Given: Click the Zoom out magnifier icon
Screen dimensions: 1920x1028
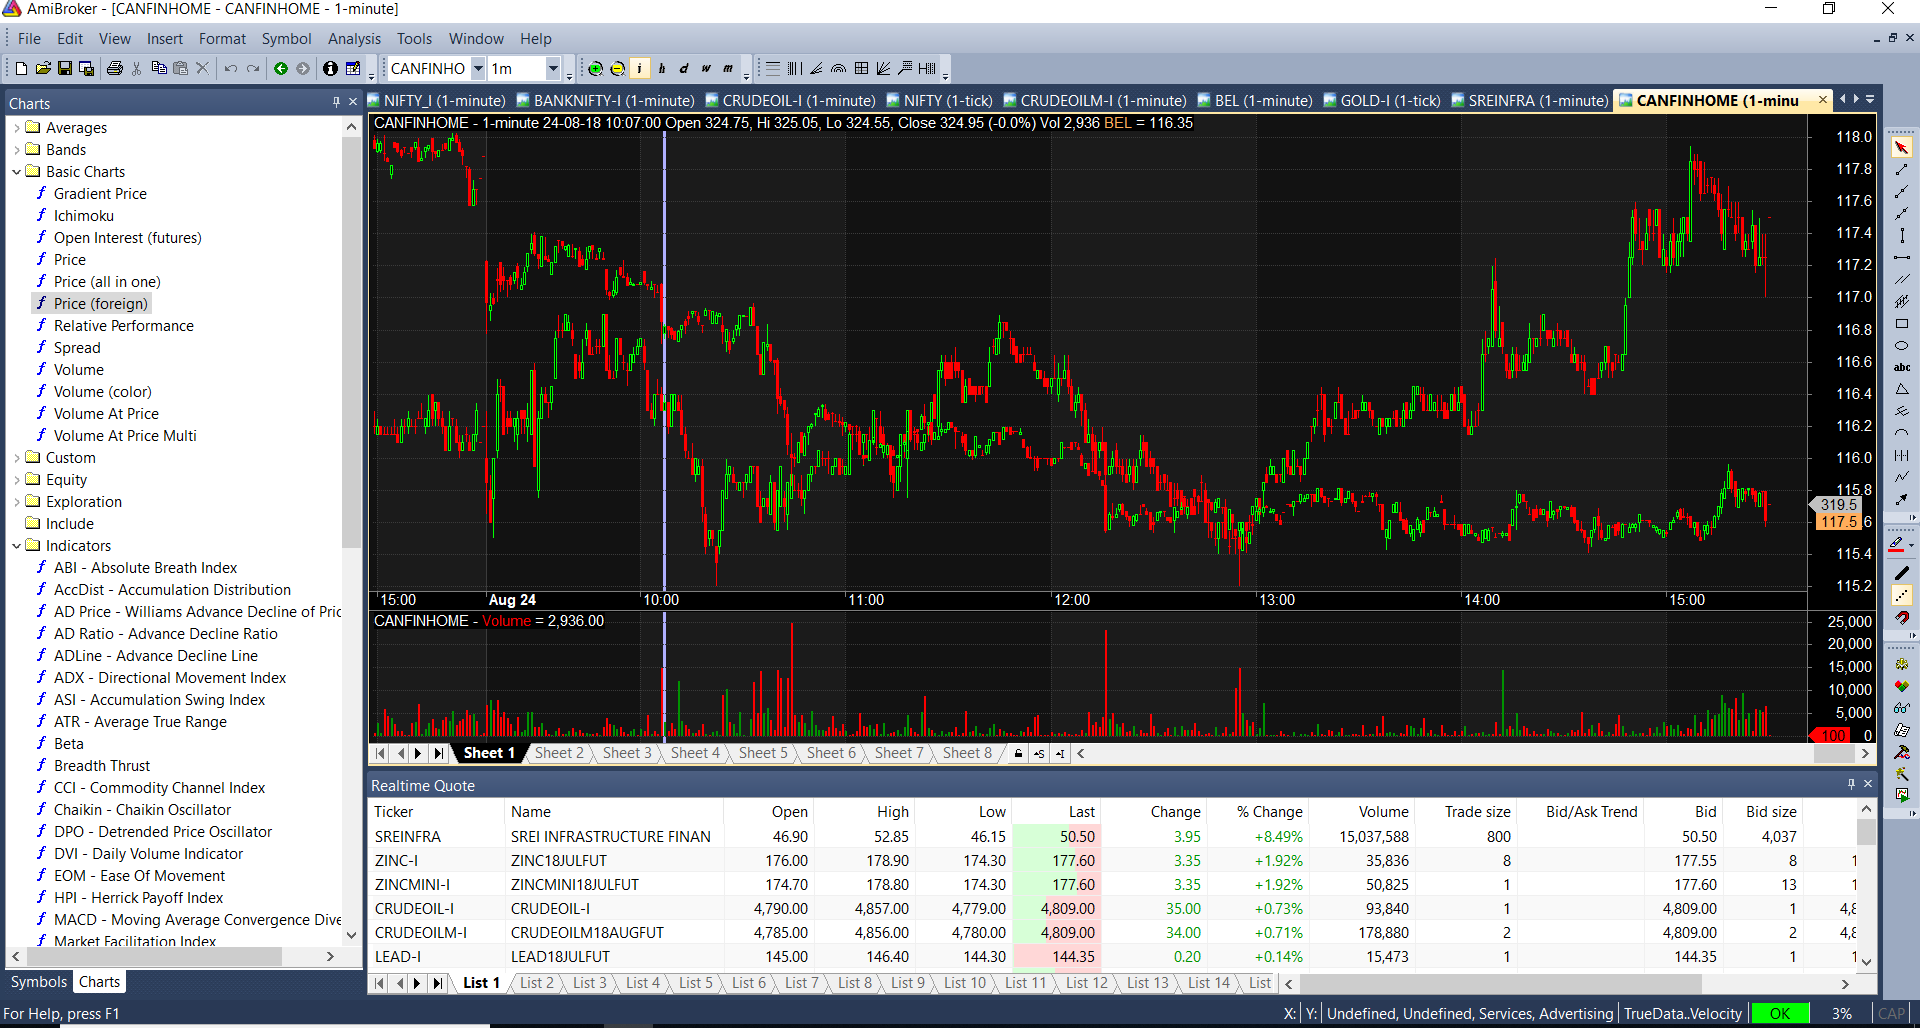Looking at the screenshot, I should (618, 68).
